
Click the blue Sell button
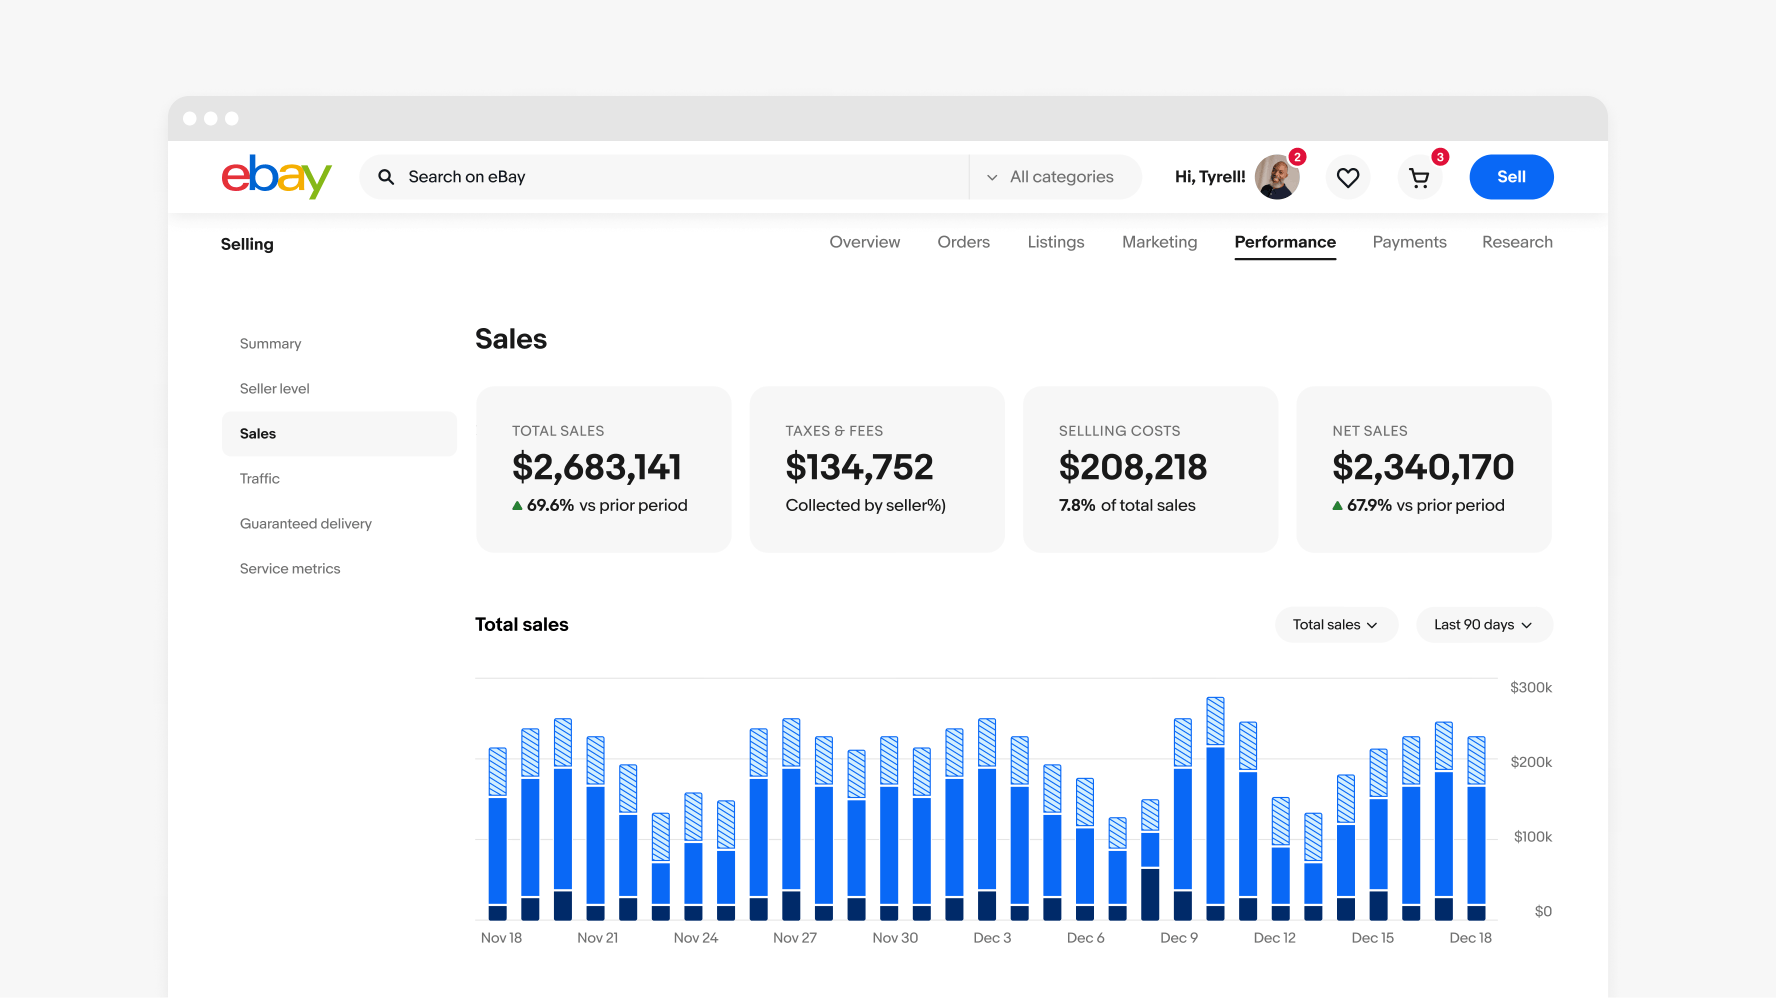point(1511,177)
